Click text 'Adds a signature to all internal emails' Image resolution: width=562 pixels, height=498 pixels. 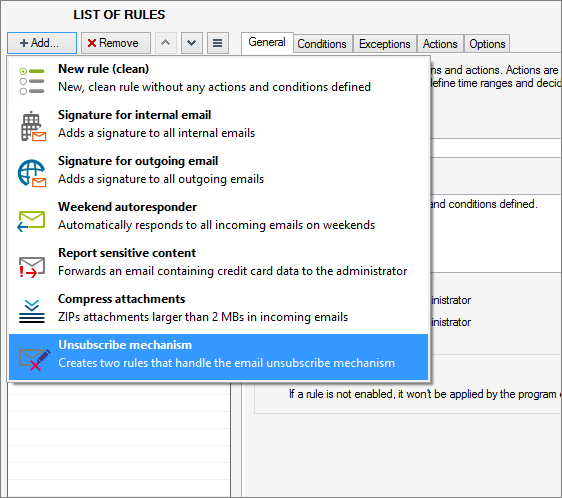click(x=157, y=133)
